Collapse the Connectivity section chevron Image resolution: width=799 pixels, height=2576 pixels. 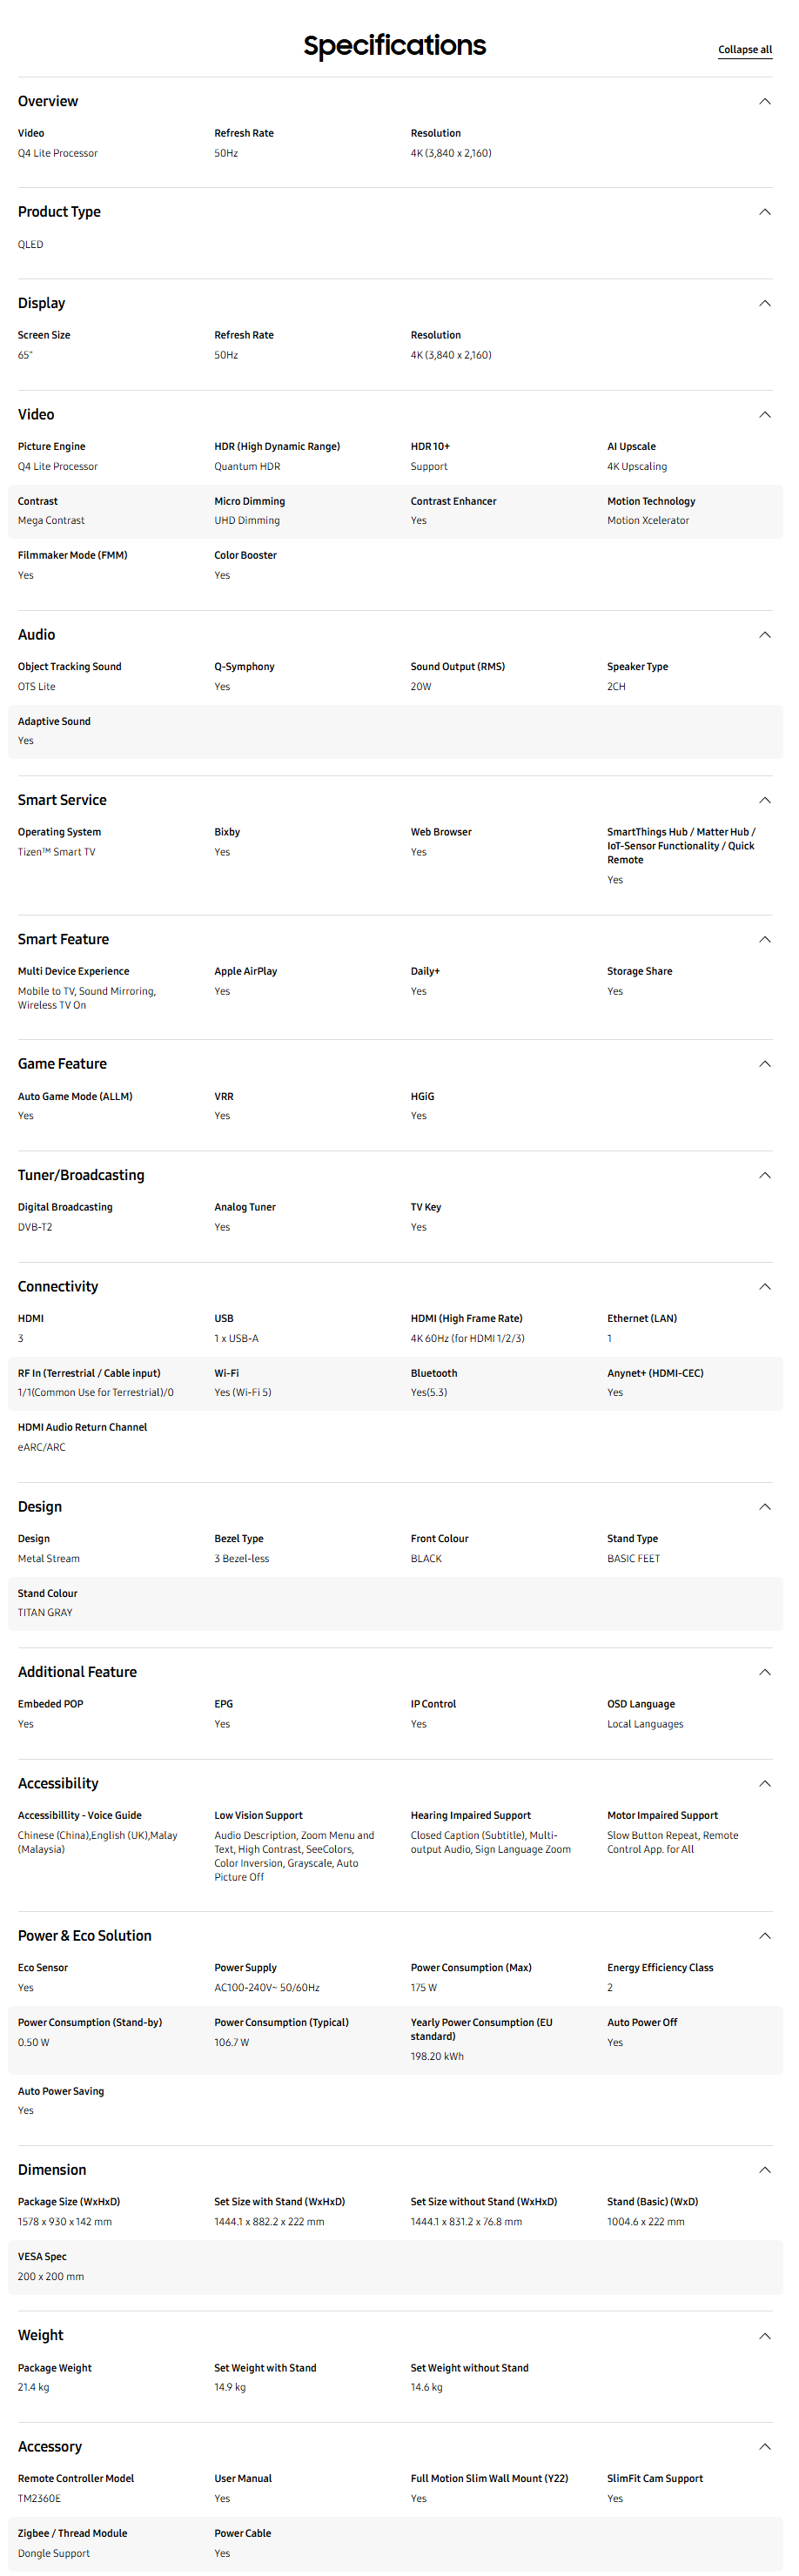pos(764,1287)
